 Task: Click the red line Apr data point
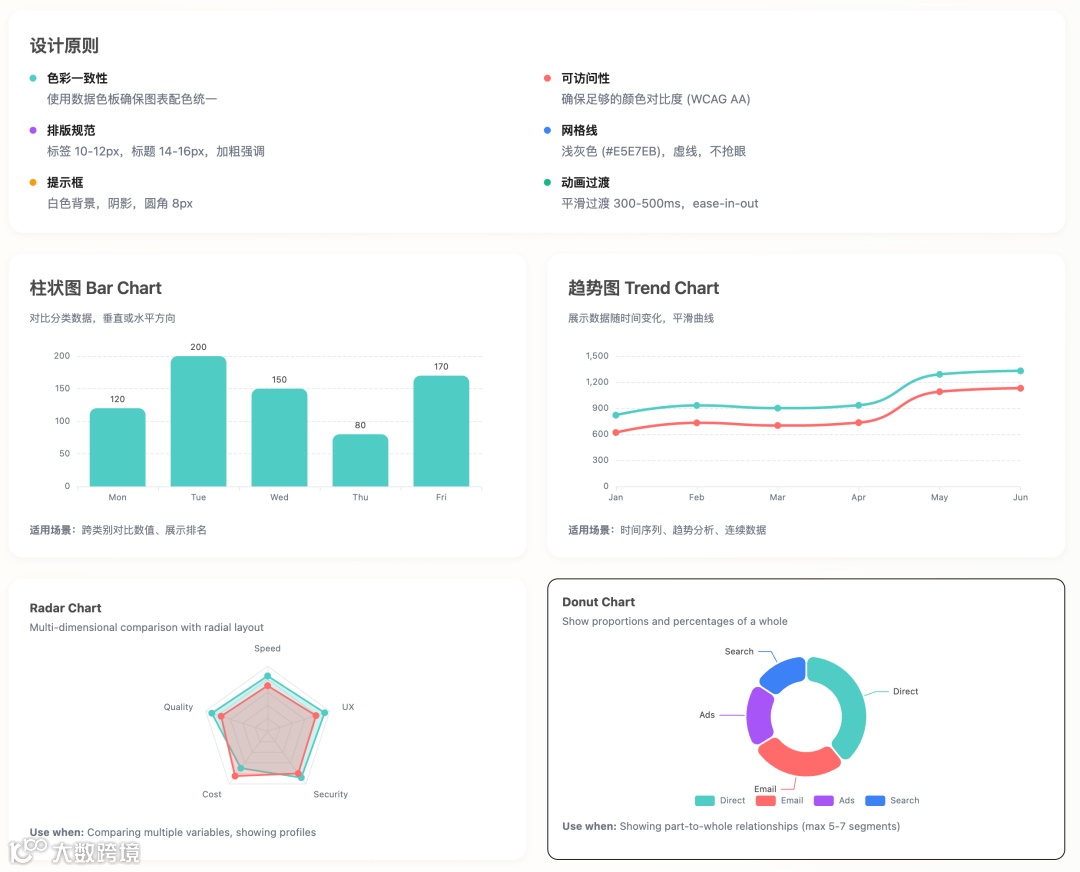point(858,423)
